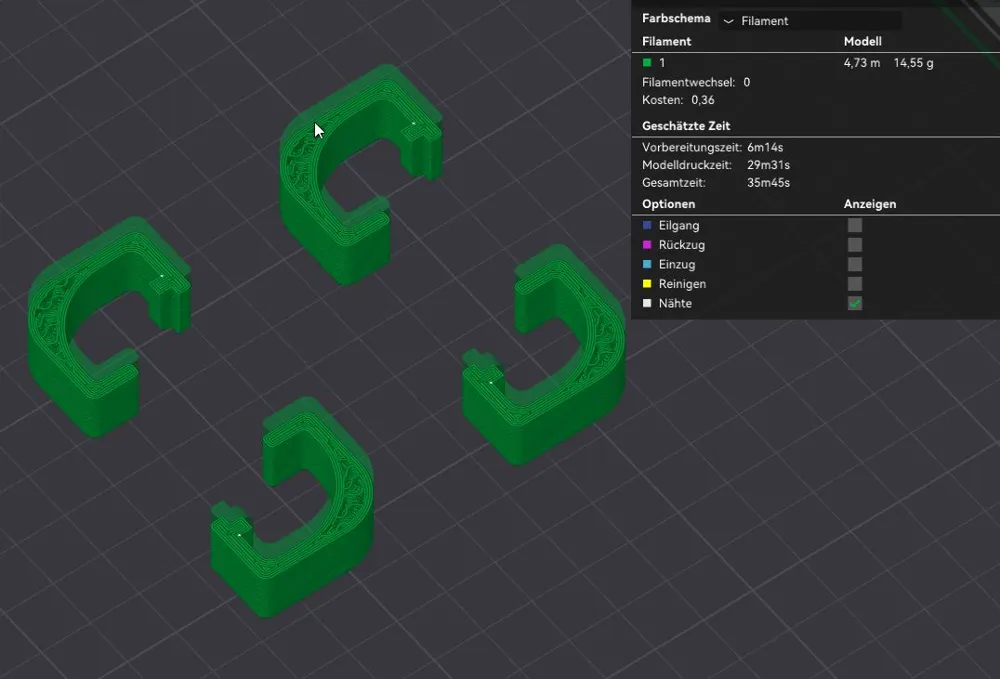
Task: Click the filament length 4,73 m
Action: (x=862, y=62)
